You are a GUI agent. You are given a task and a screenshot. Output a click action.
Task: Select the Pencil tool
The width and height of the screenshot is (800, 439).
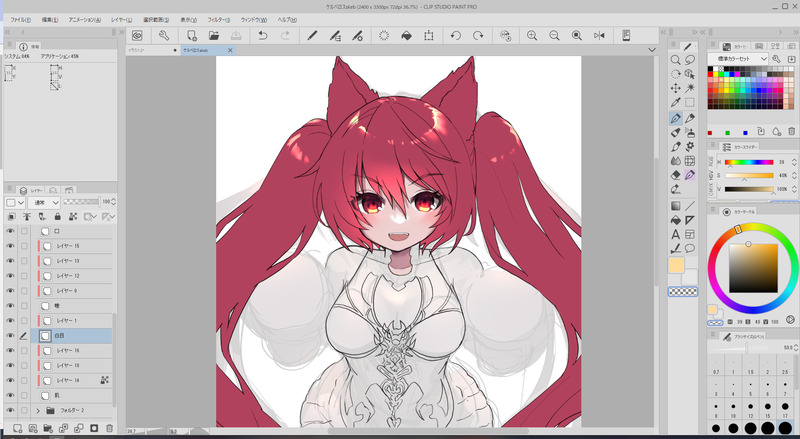pyautogui.click(x=690, y=118)
